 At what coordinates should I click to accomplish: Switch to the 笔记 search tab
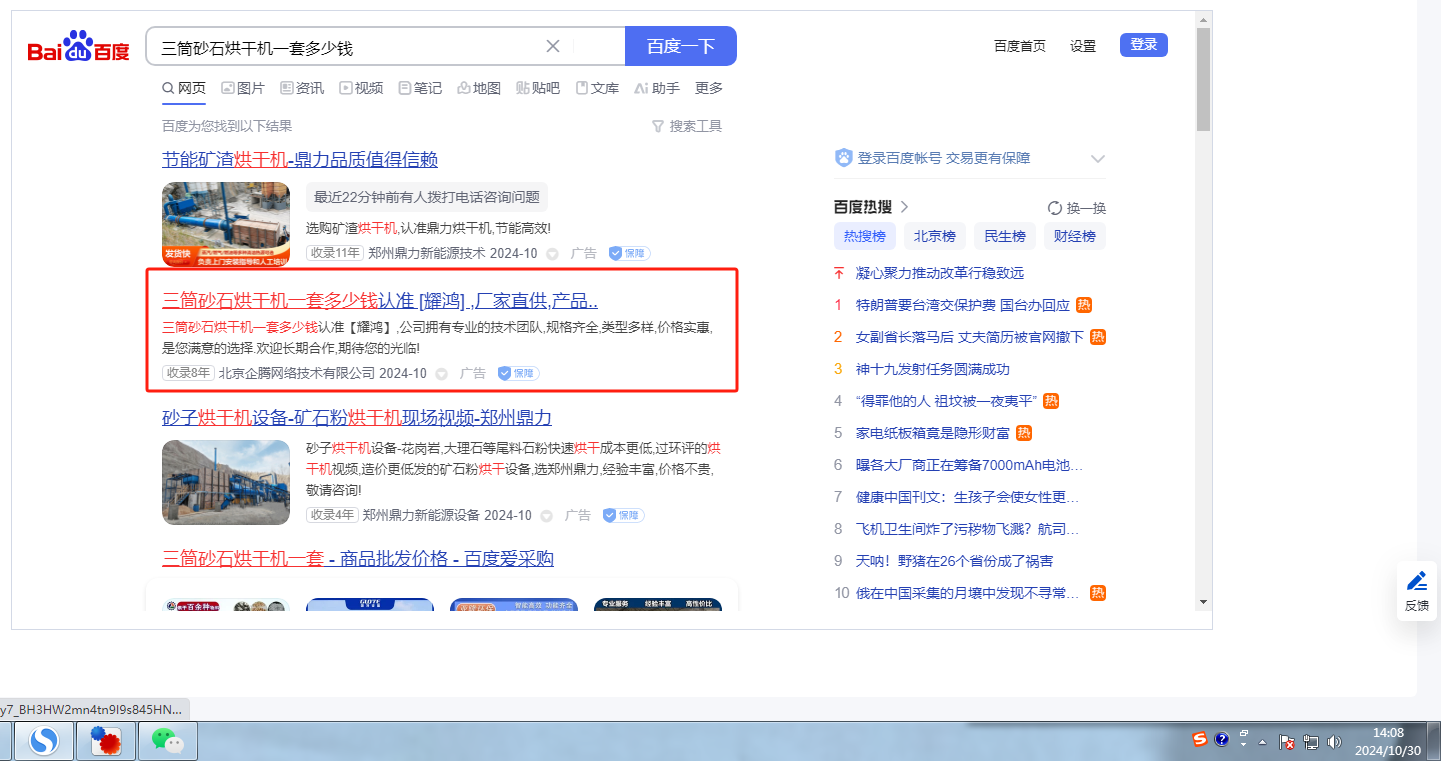click(x=420, y=88)
